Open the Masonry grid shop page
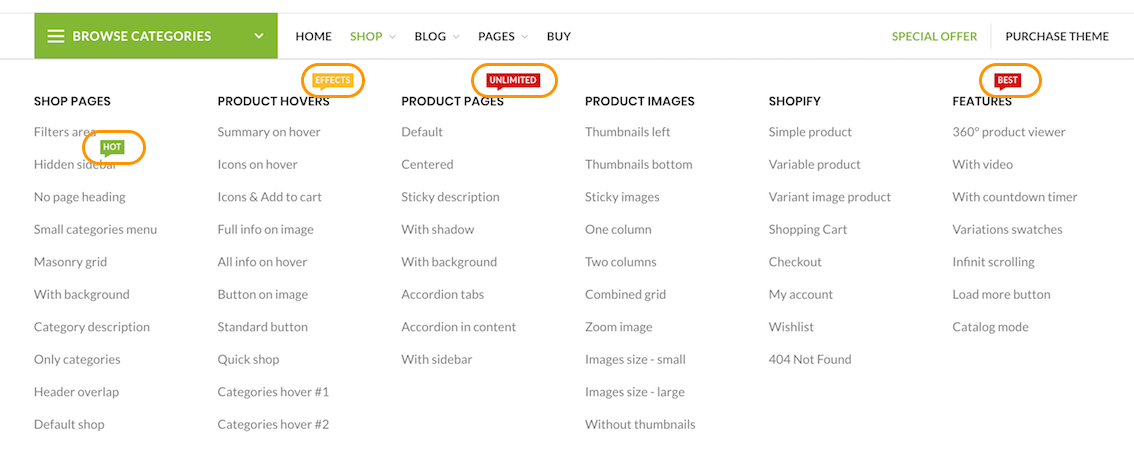 [x=70, y=262]
